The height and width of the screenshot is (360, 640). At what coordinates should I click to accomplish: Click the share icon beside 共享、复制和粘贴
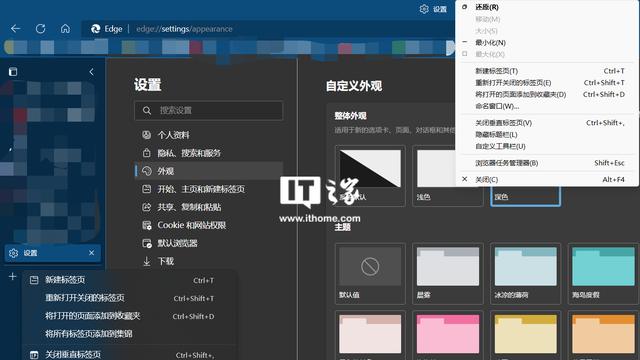click(147, 207)
